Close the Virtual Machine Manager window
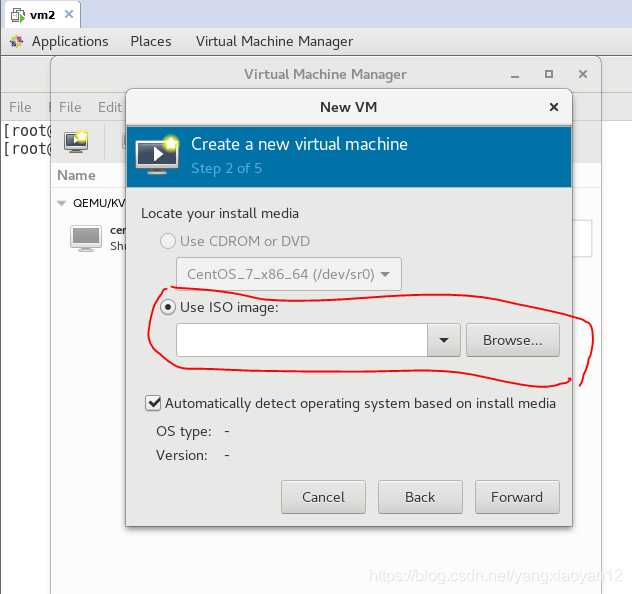Screen dimensions: 632x594 pos(583,74)
